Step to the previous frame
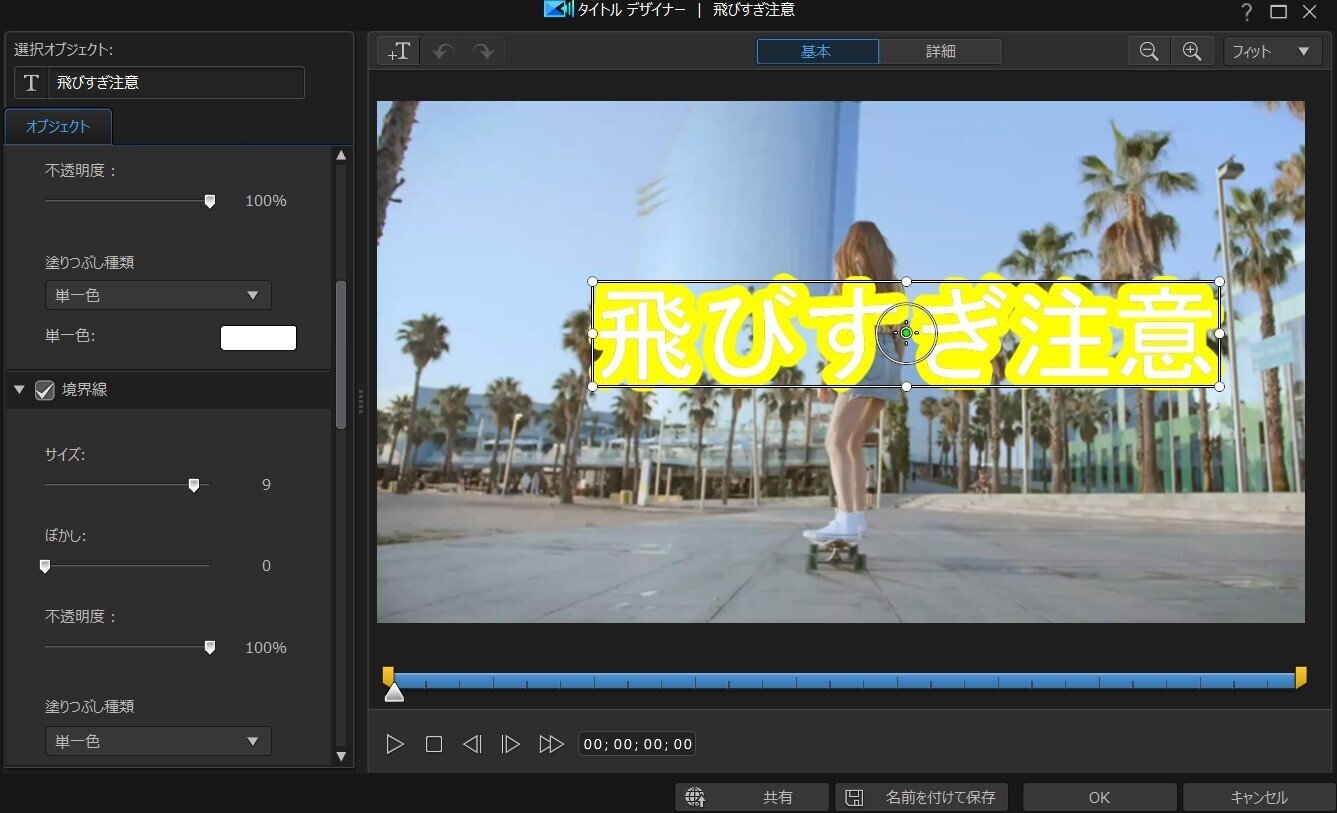This screenshot has width=1337, height=813. (x=472, y=744)
